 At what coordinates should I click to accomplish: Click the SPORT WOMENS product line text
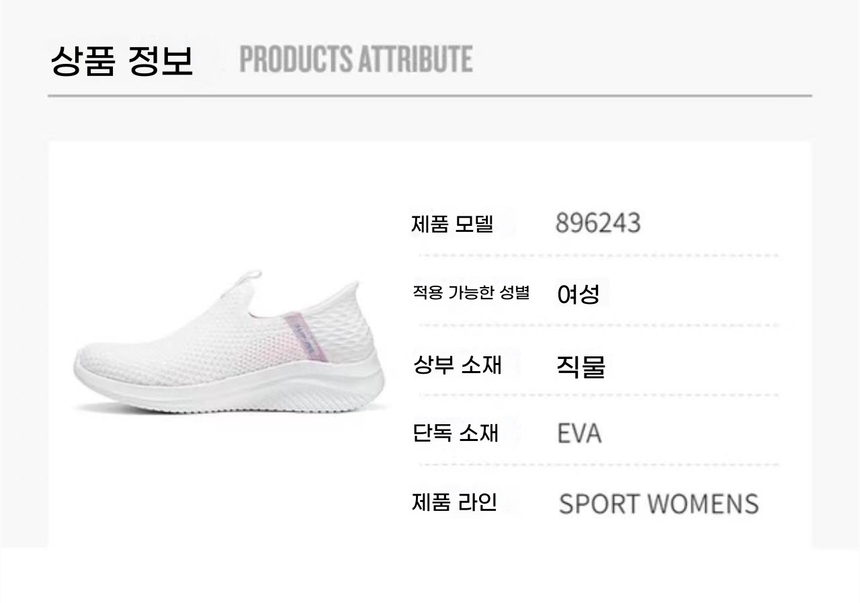pyautogui.click(x=658, y=503)
